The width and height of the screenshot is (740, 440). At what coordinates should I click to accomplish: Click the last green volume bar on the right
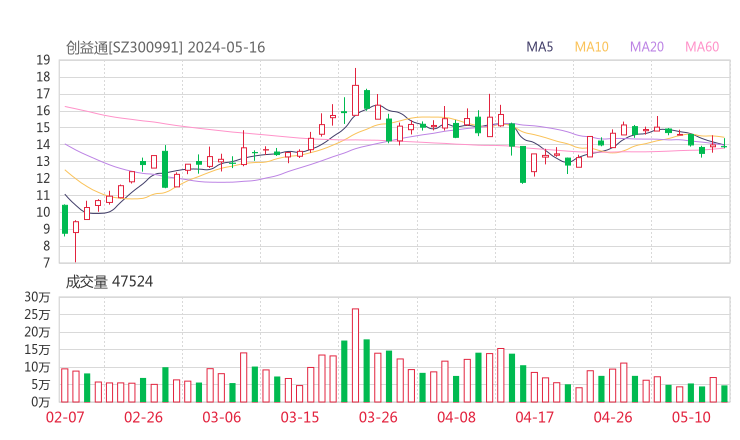[x=724, y=394]
